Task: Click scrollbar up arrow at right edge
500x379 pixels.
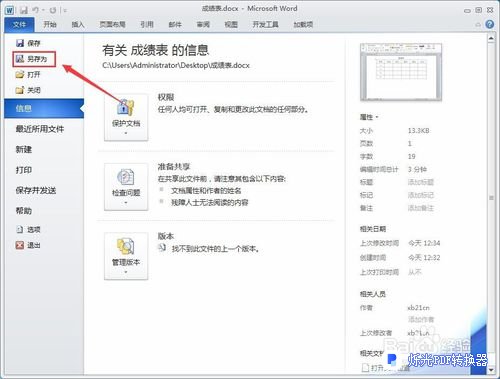Action: pos(491,38)
